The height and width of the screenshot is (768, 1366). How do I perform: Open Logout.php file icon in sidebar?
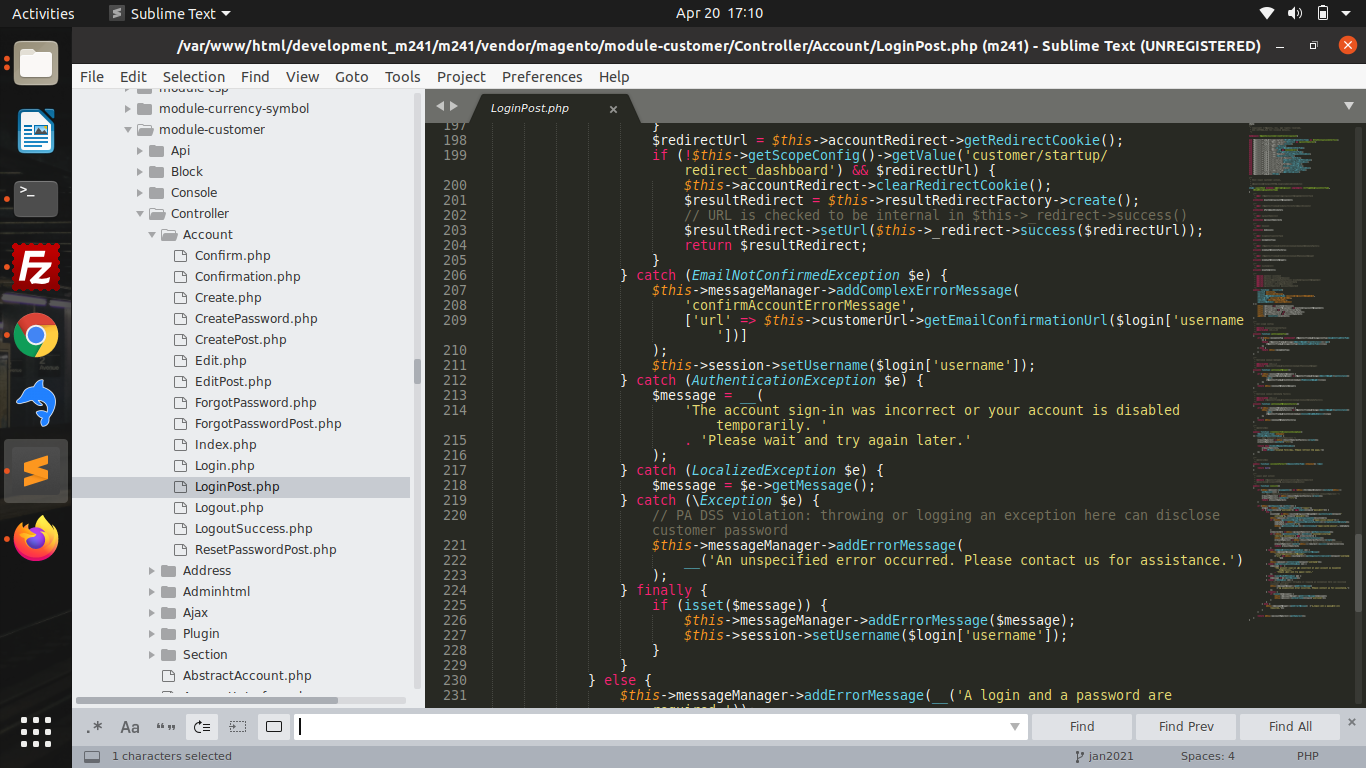point(180,508)
